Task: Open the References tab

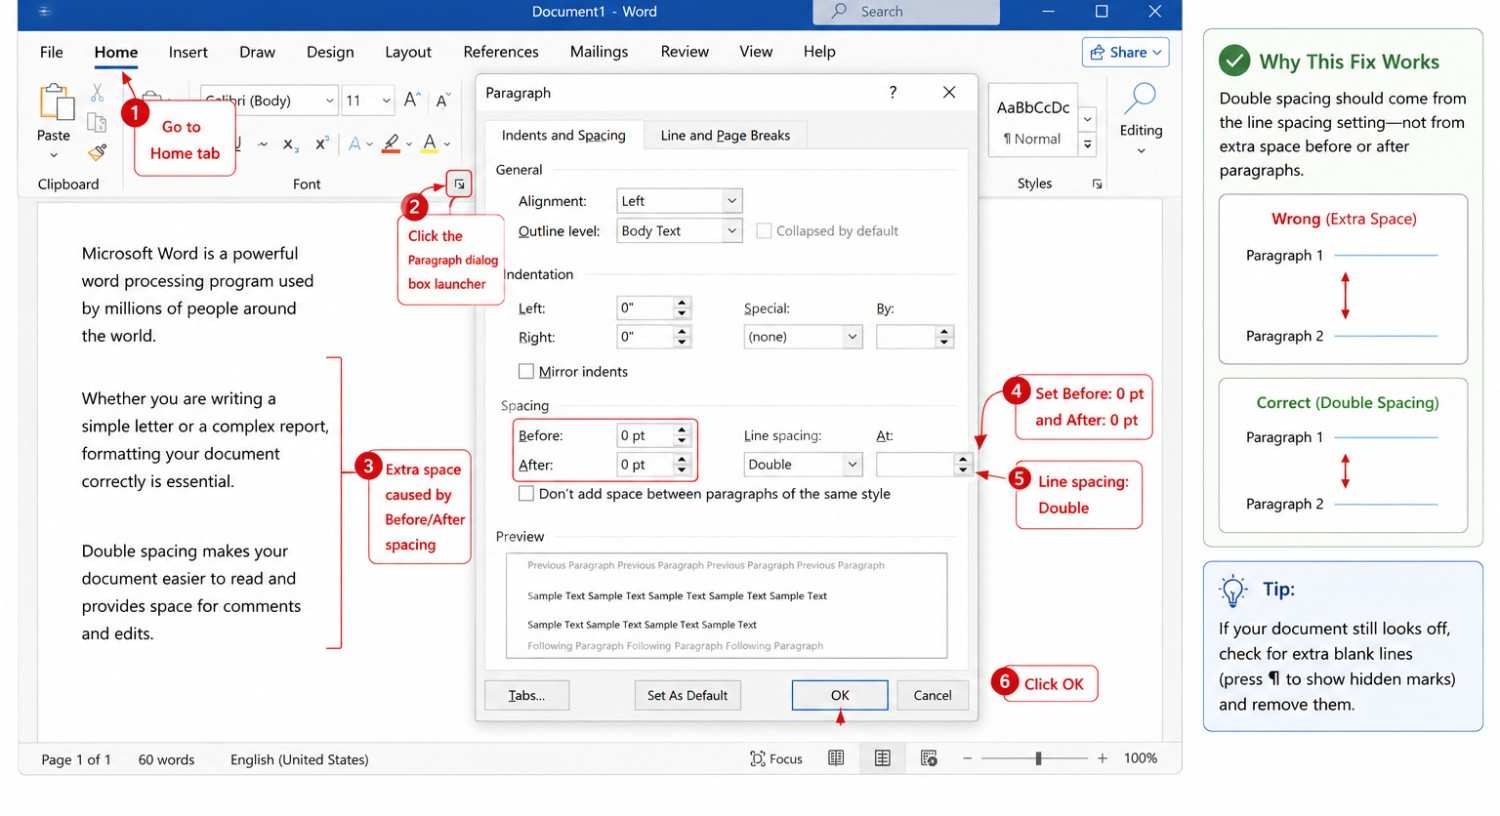Action: coord(501,52)
